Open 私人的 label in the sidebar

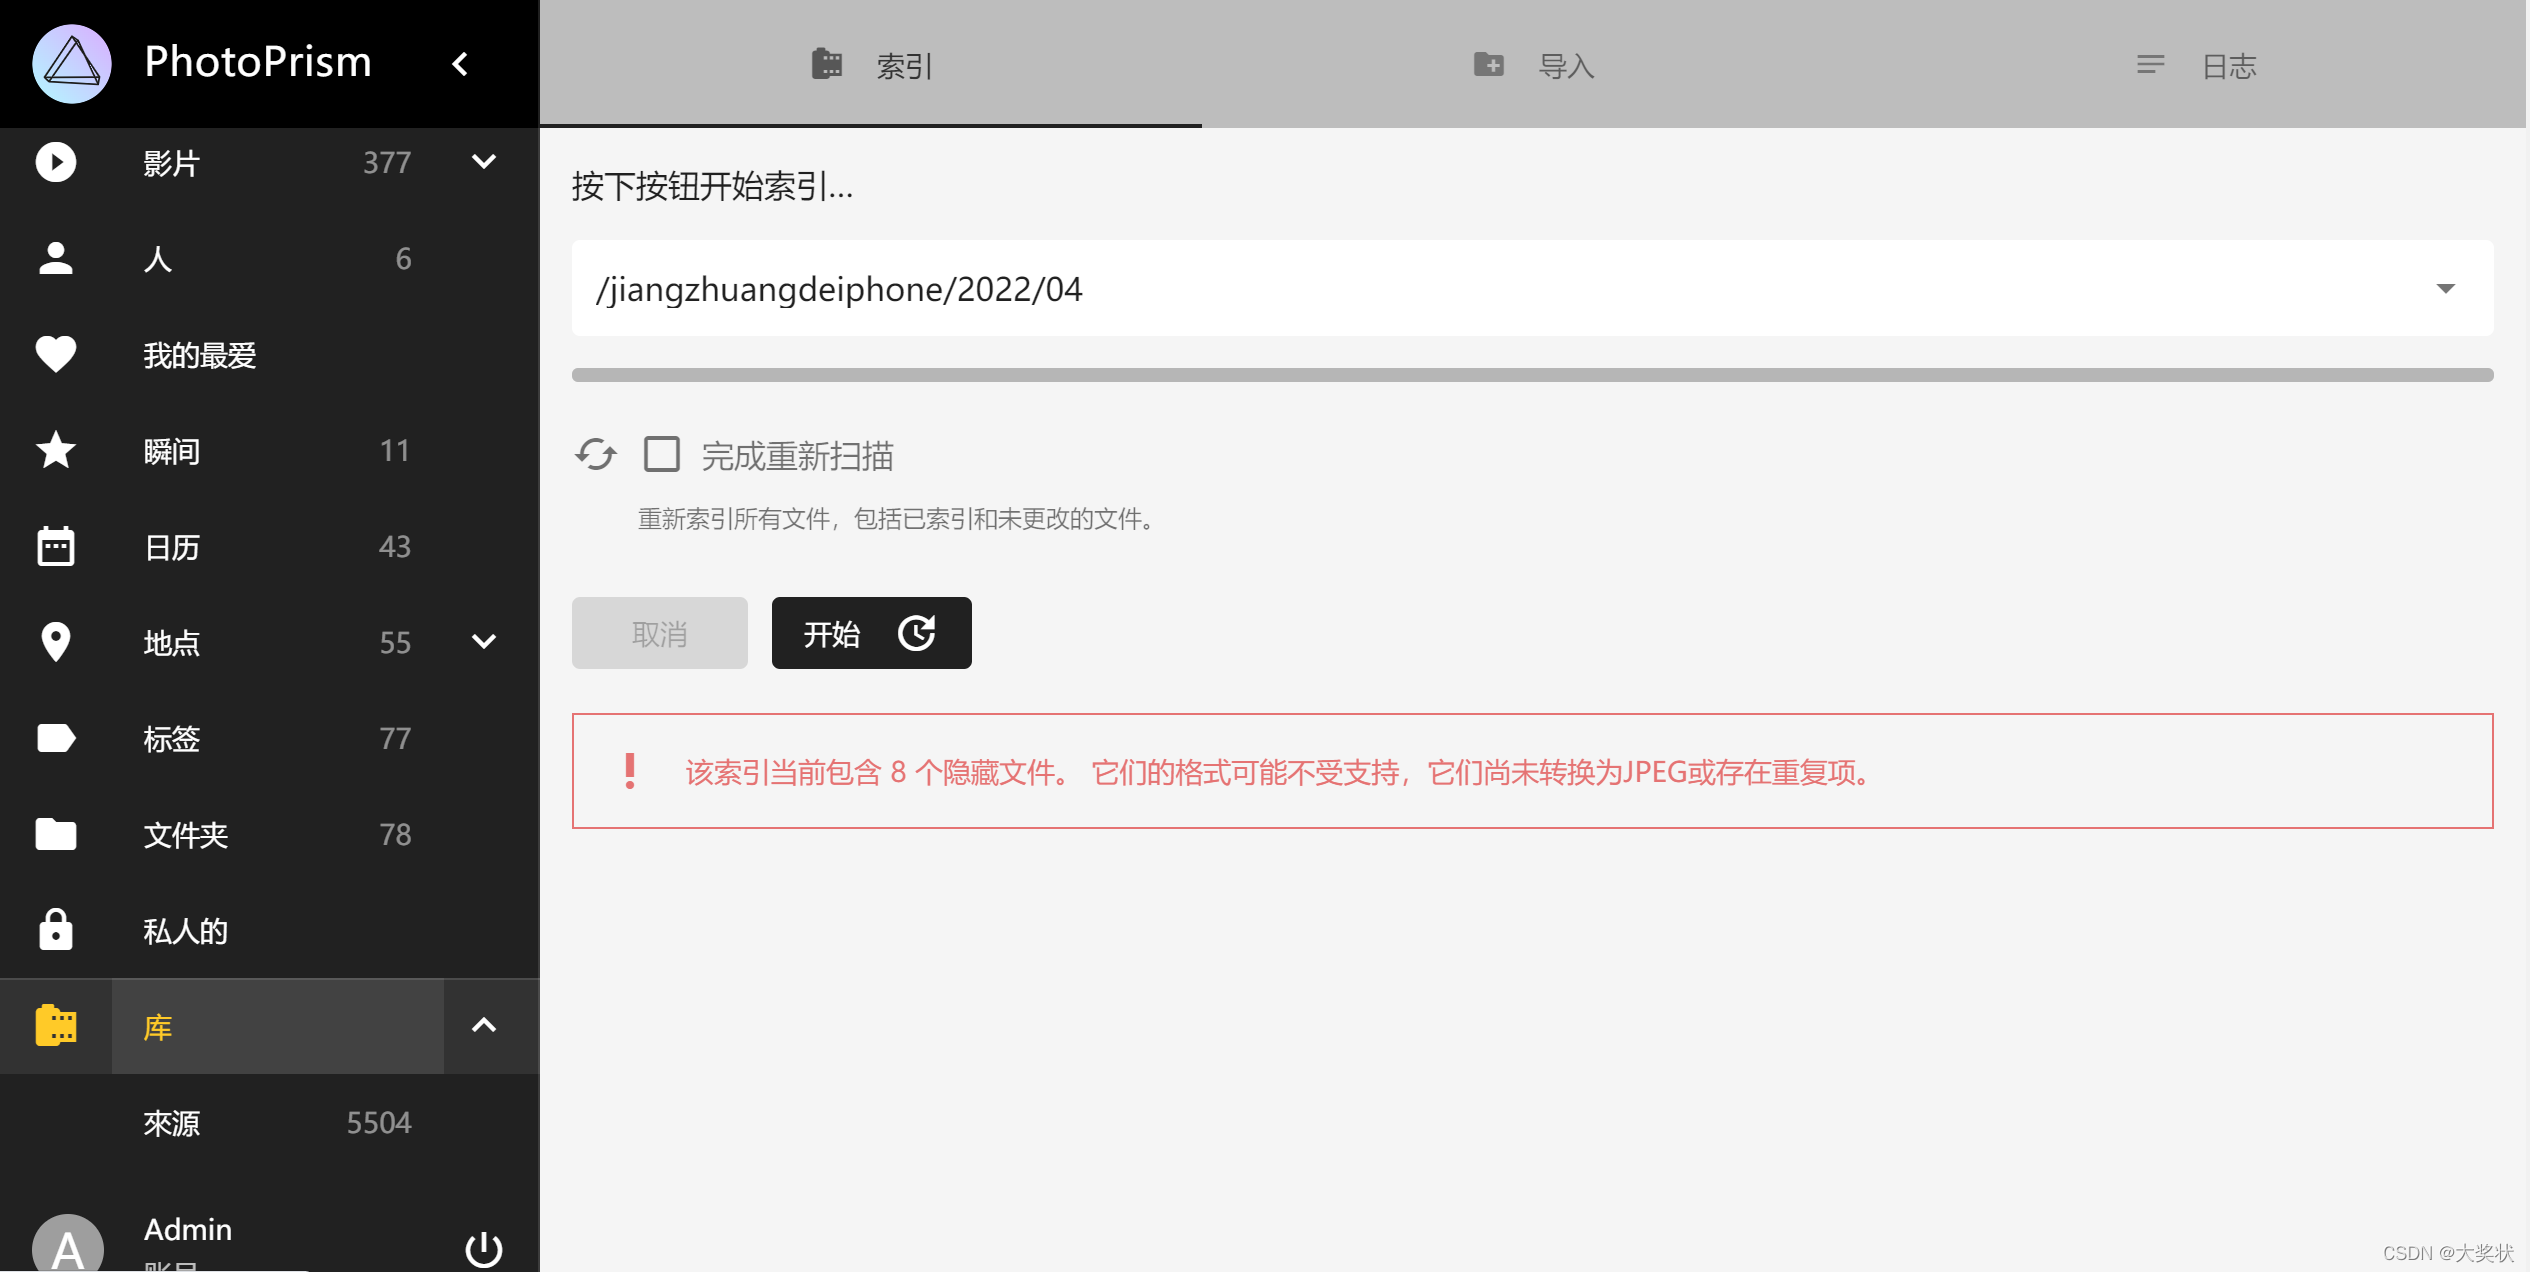(x=186, y=931)
